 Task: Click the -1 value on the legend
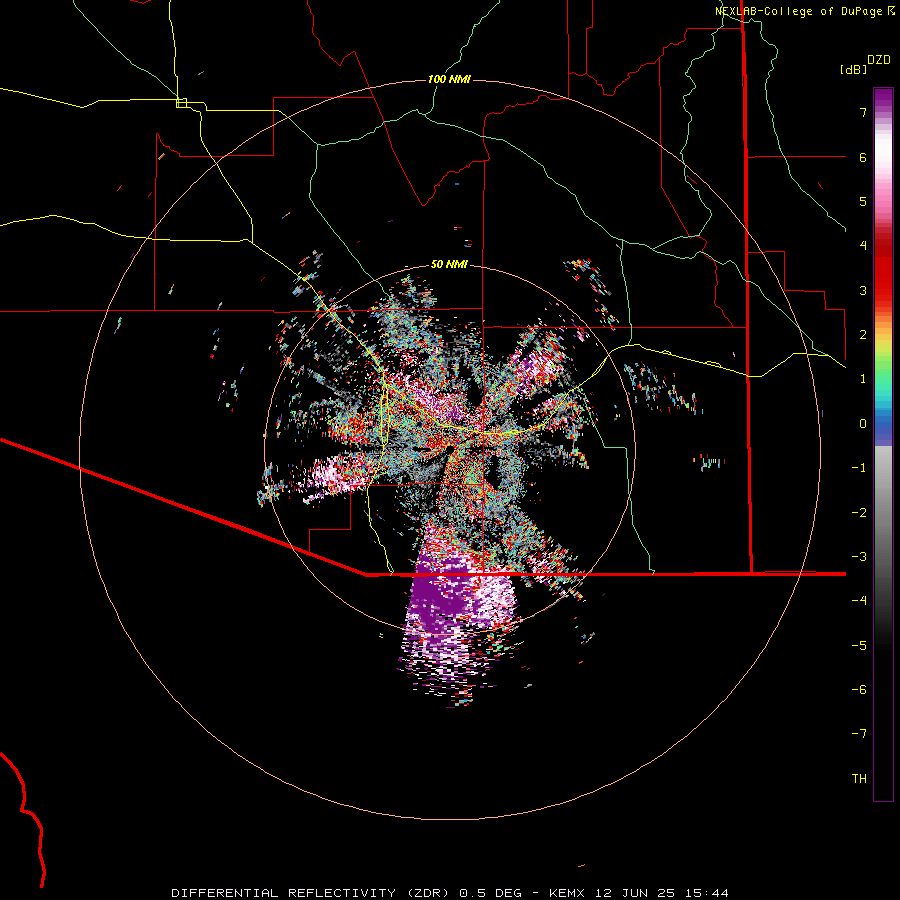click(859, 468)
